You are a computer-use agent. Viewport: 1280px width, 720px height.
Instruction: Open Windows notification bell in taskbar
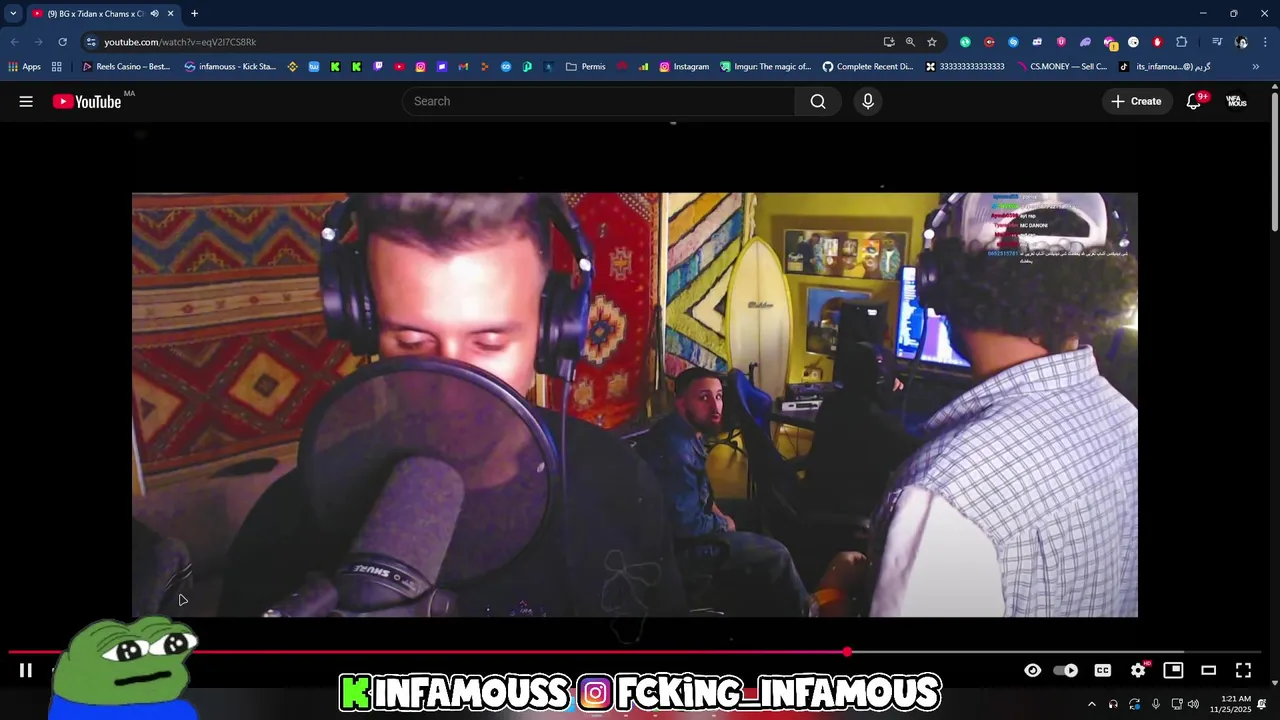(x=1262, y=704)
